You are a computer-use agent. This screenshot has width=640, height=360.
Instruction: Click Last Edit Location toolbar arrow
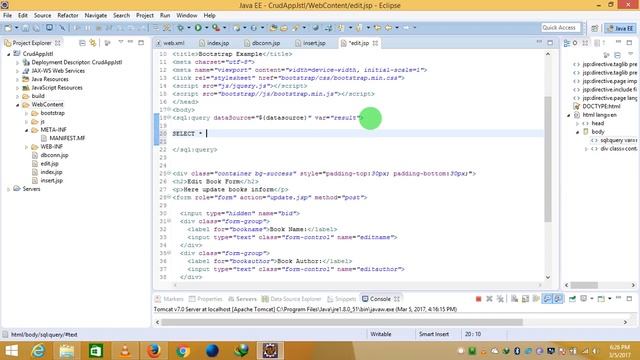pos(378,28)
